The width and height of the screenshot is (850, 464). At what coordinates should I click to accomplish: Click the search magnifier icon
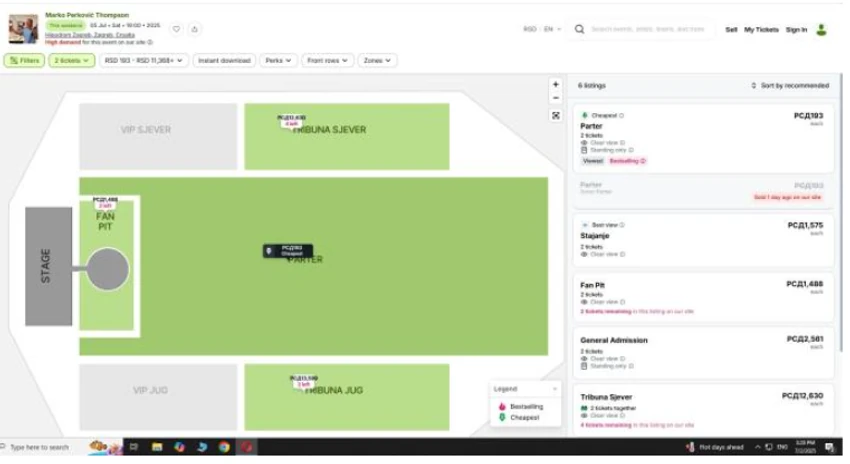pos(579,29)
